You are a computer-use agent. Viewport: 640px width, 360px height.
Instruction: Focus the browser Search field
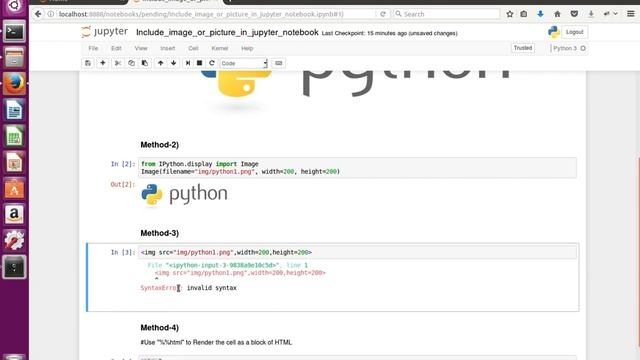[447, 14]
